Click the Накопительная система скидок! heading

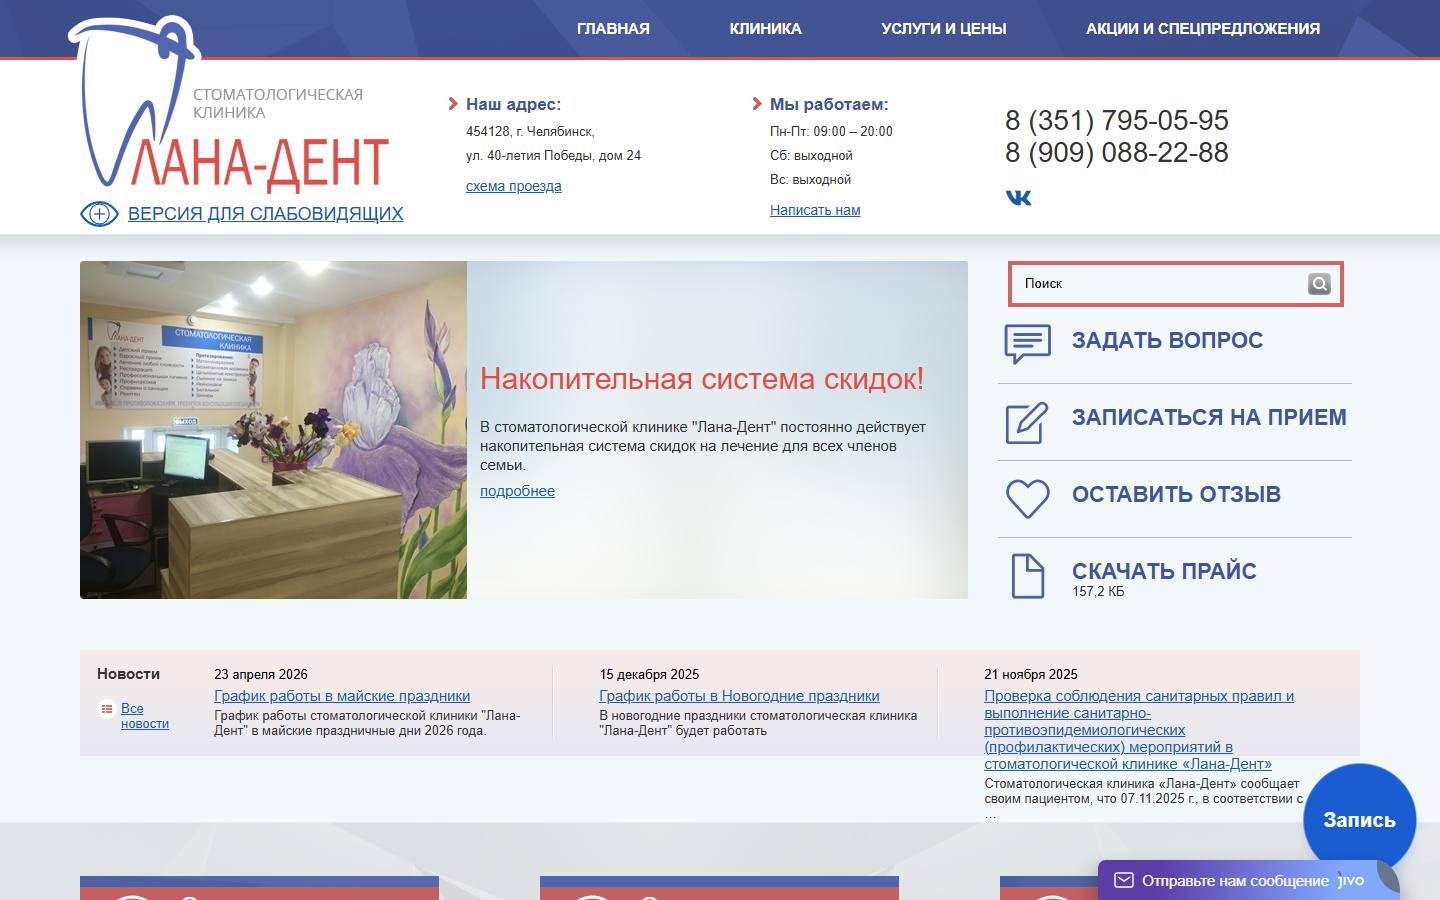point(702,379)
